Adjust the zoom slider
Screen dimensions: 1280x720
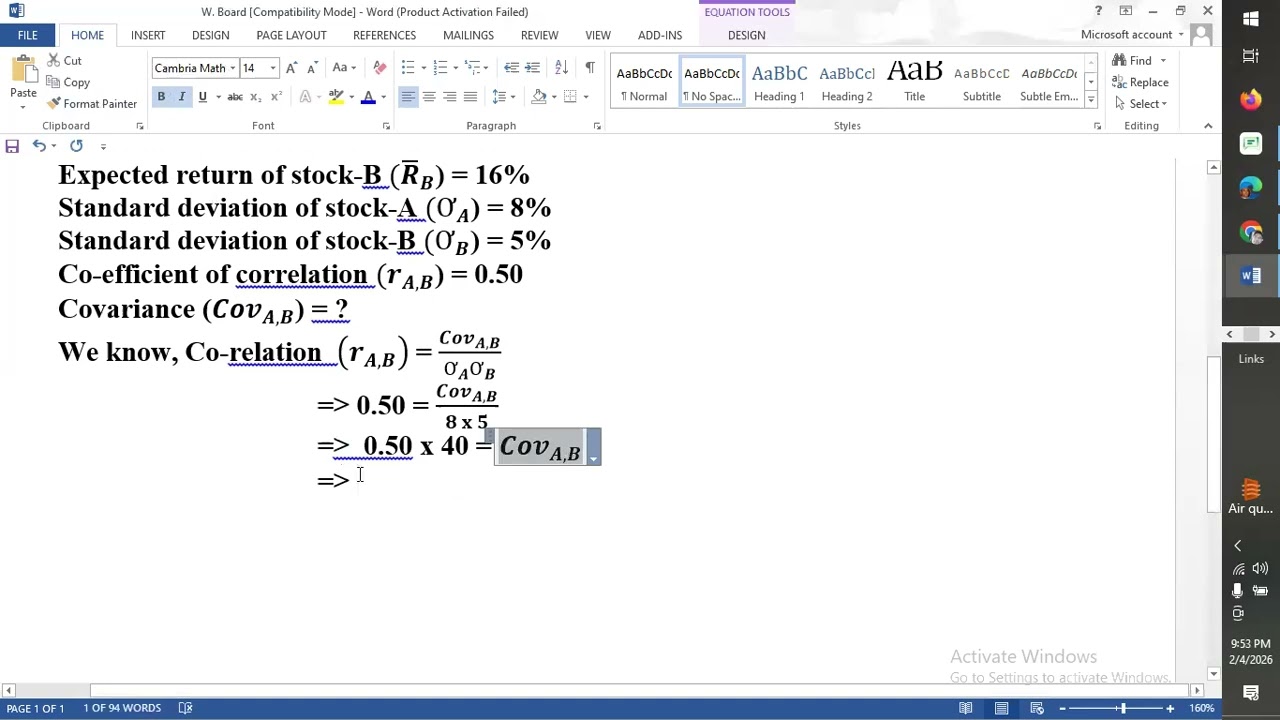[1123, 708]
